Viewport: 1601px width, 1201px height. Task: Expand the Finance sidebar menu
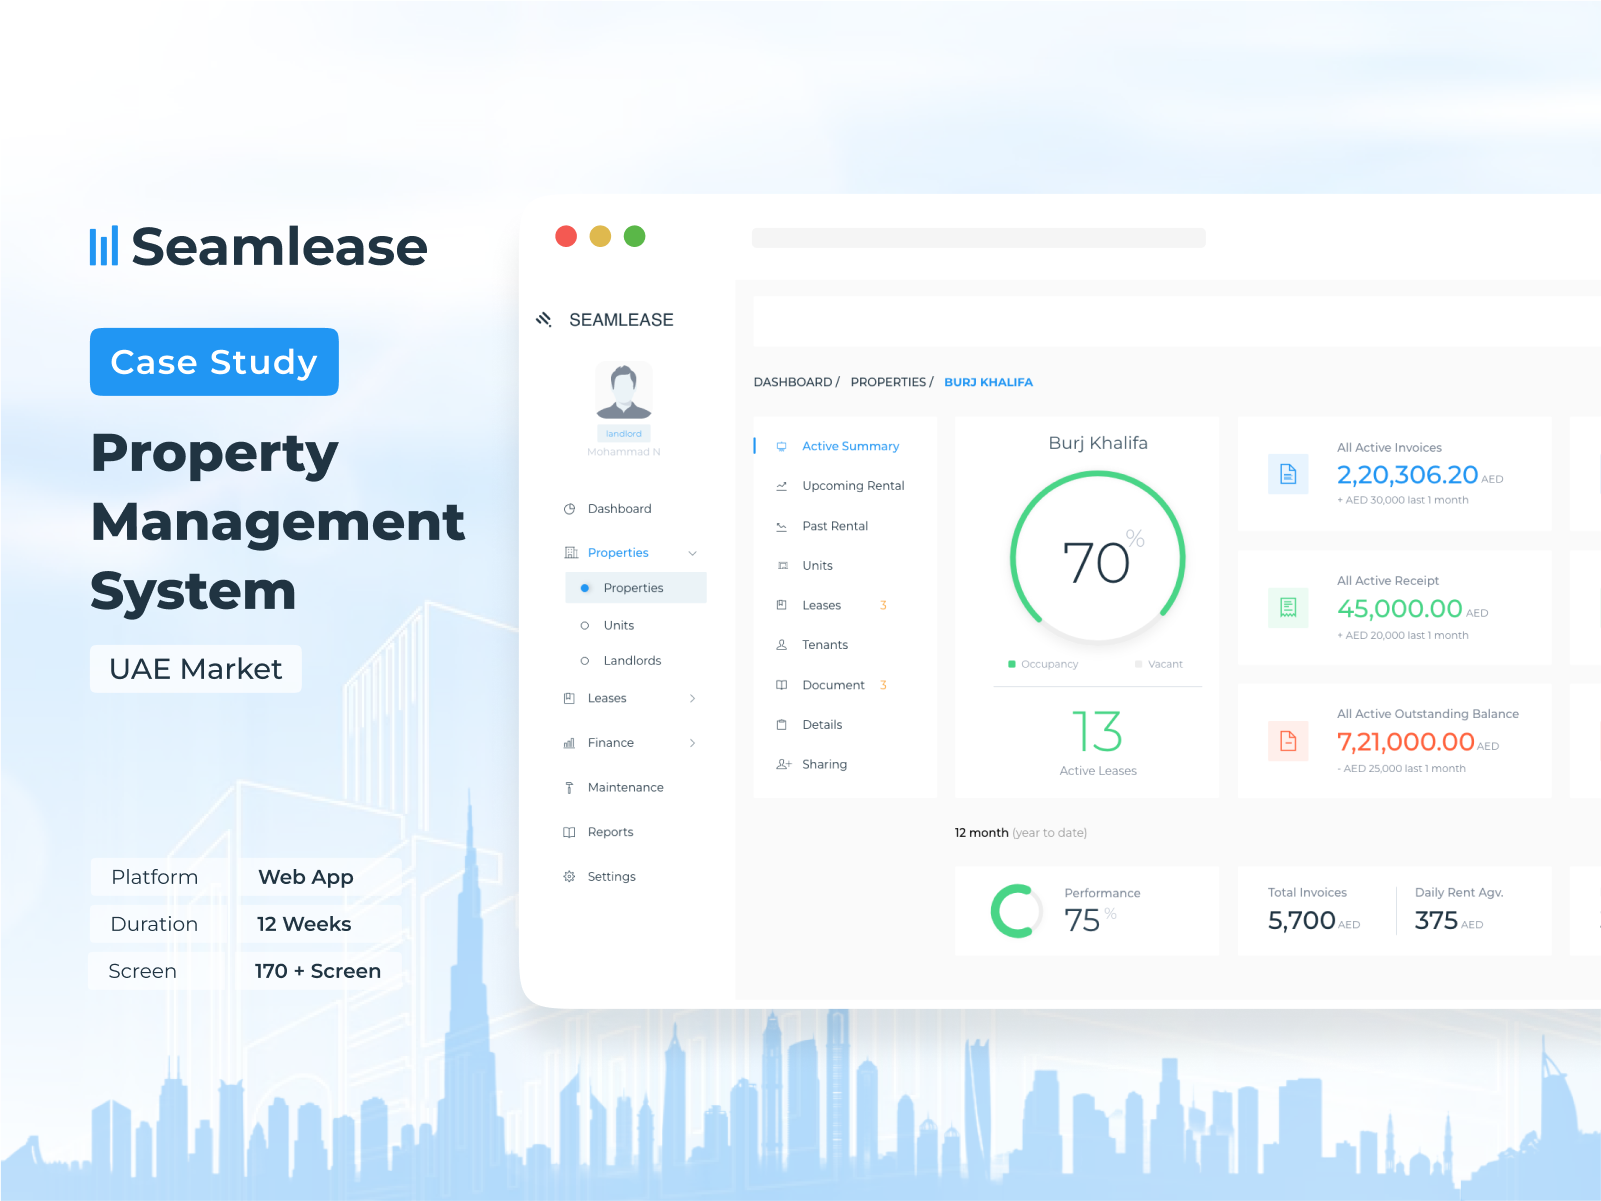692,742
